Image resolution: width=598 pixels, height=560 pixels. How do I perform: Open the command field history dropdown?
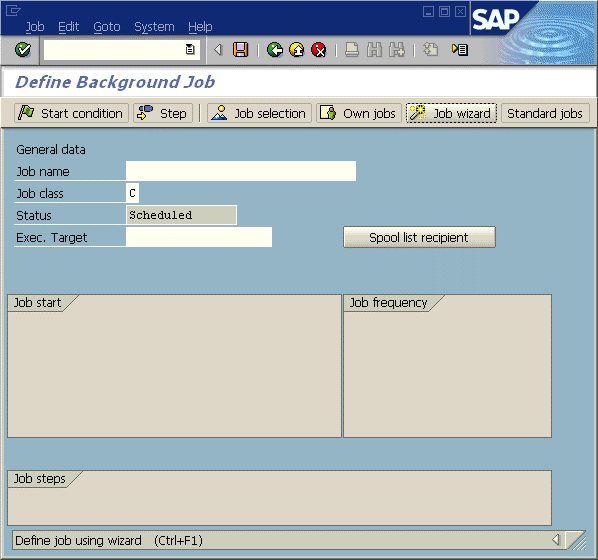[x=190, y=50]
